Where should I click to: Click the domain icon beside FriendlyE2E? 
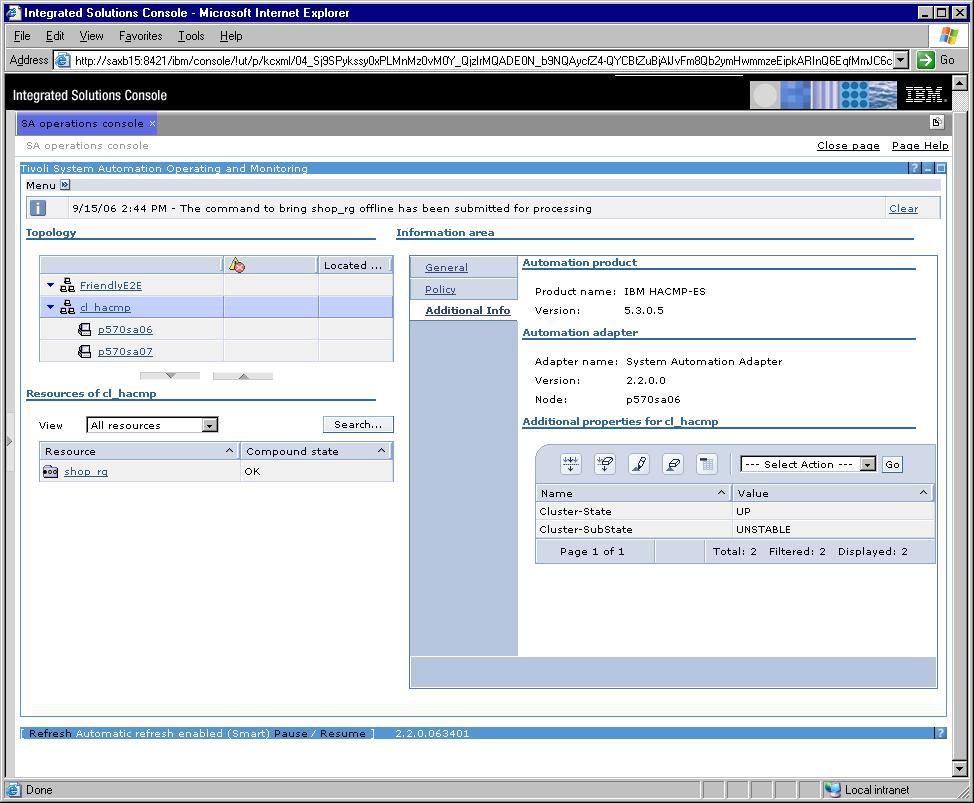tap(67, 285)
